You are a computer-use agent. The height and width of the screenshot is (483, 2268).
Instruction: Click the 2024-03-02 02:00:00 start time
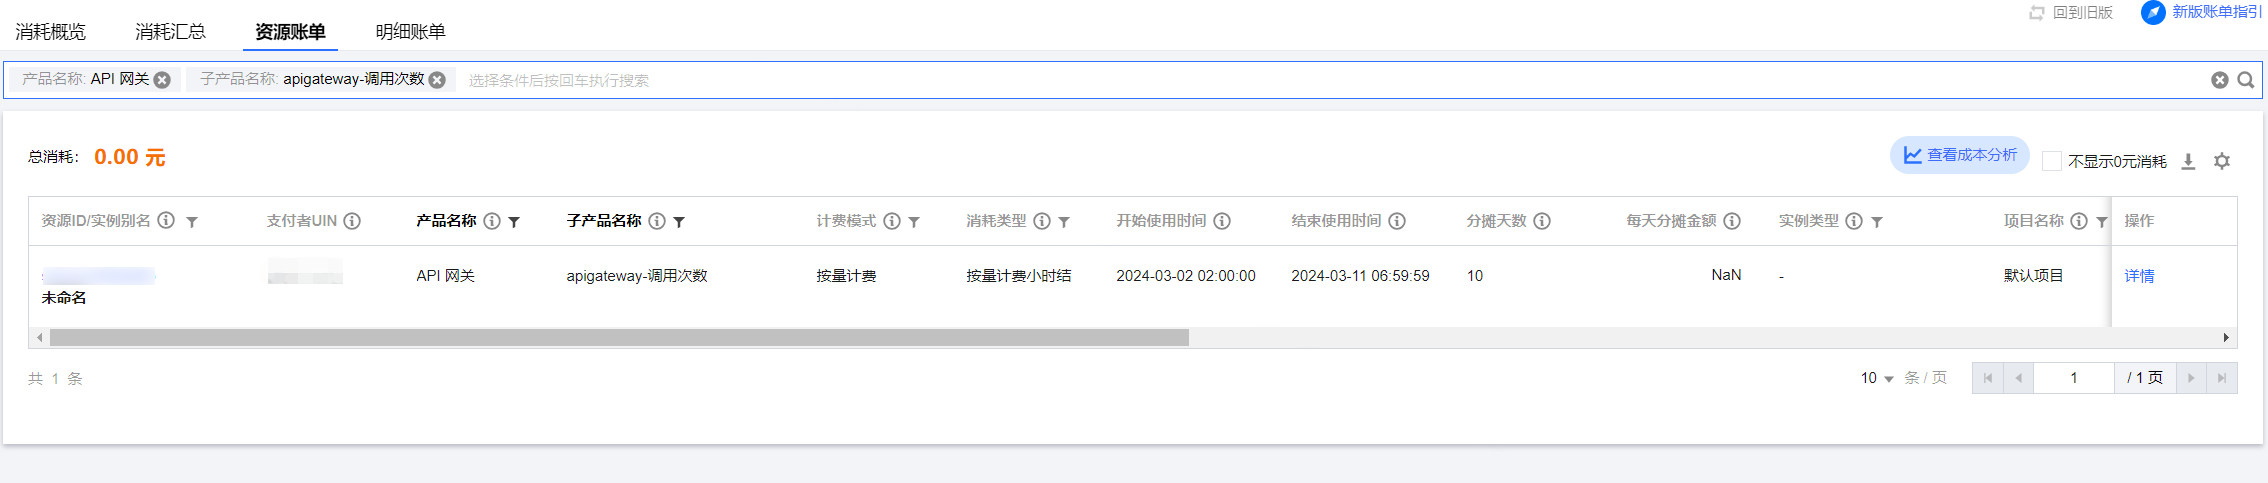1186,276
